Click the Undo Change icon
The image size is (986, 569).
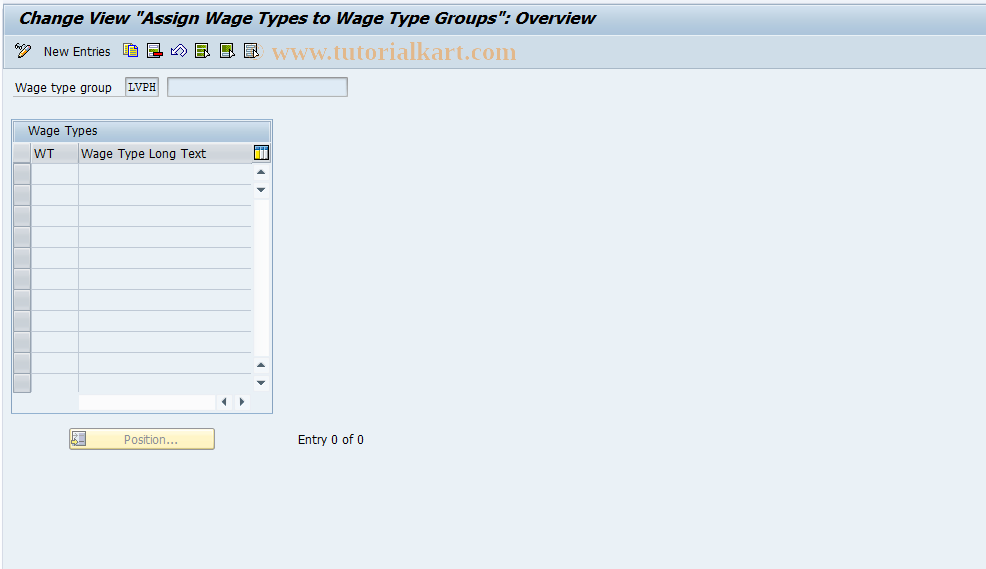coord(179,51)
